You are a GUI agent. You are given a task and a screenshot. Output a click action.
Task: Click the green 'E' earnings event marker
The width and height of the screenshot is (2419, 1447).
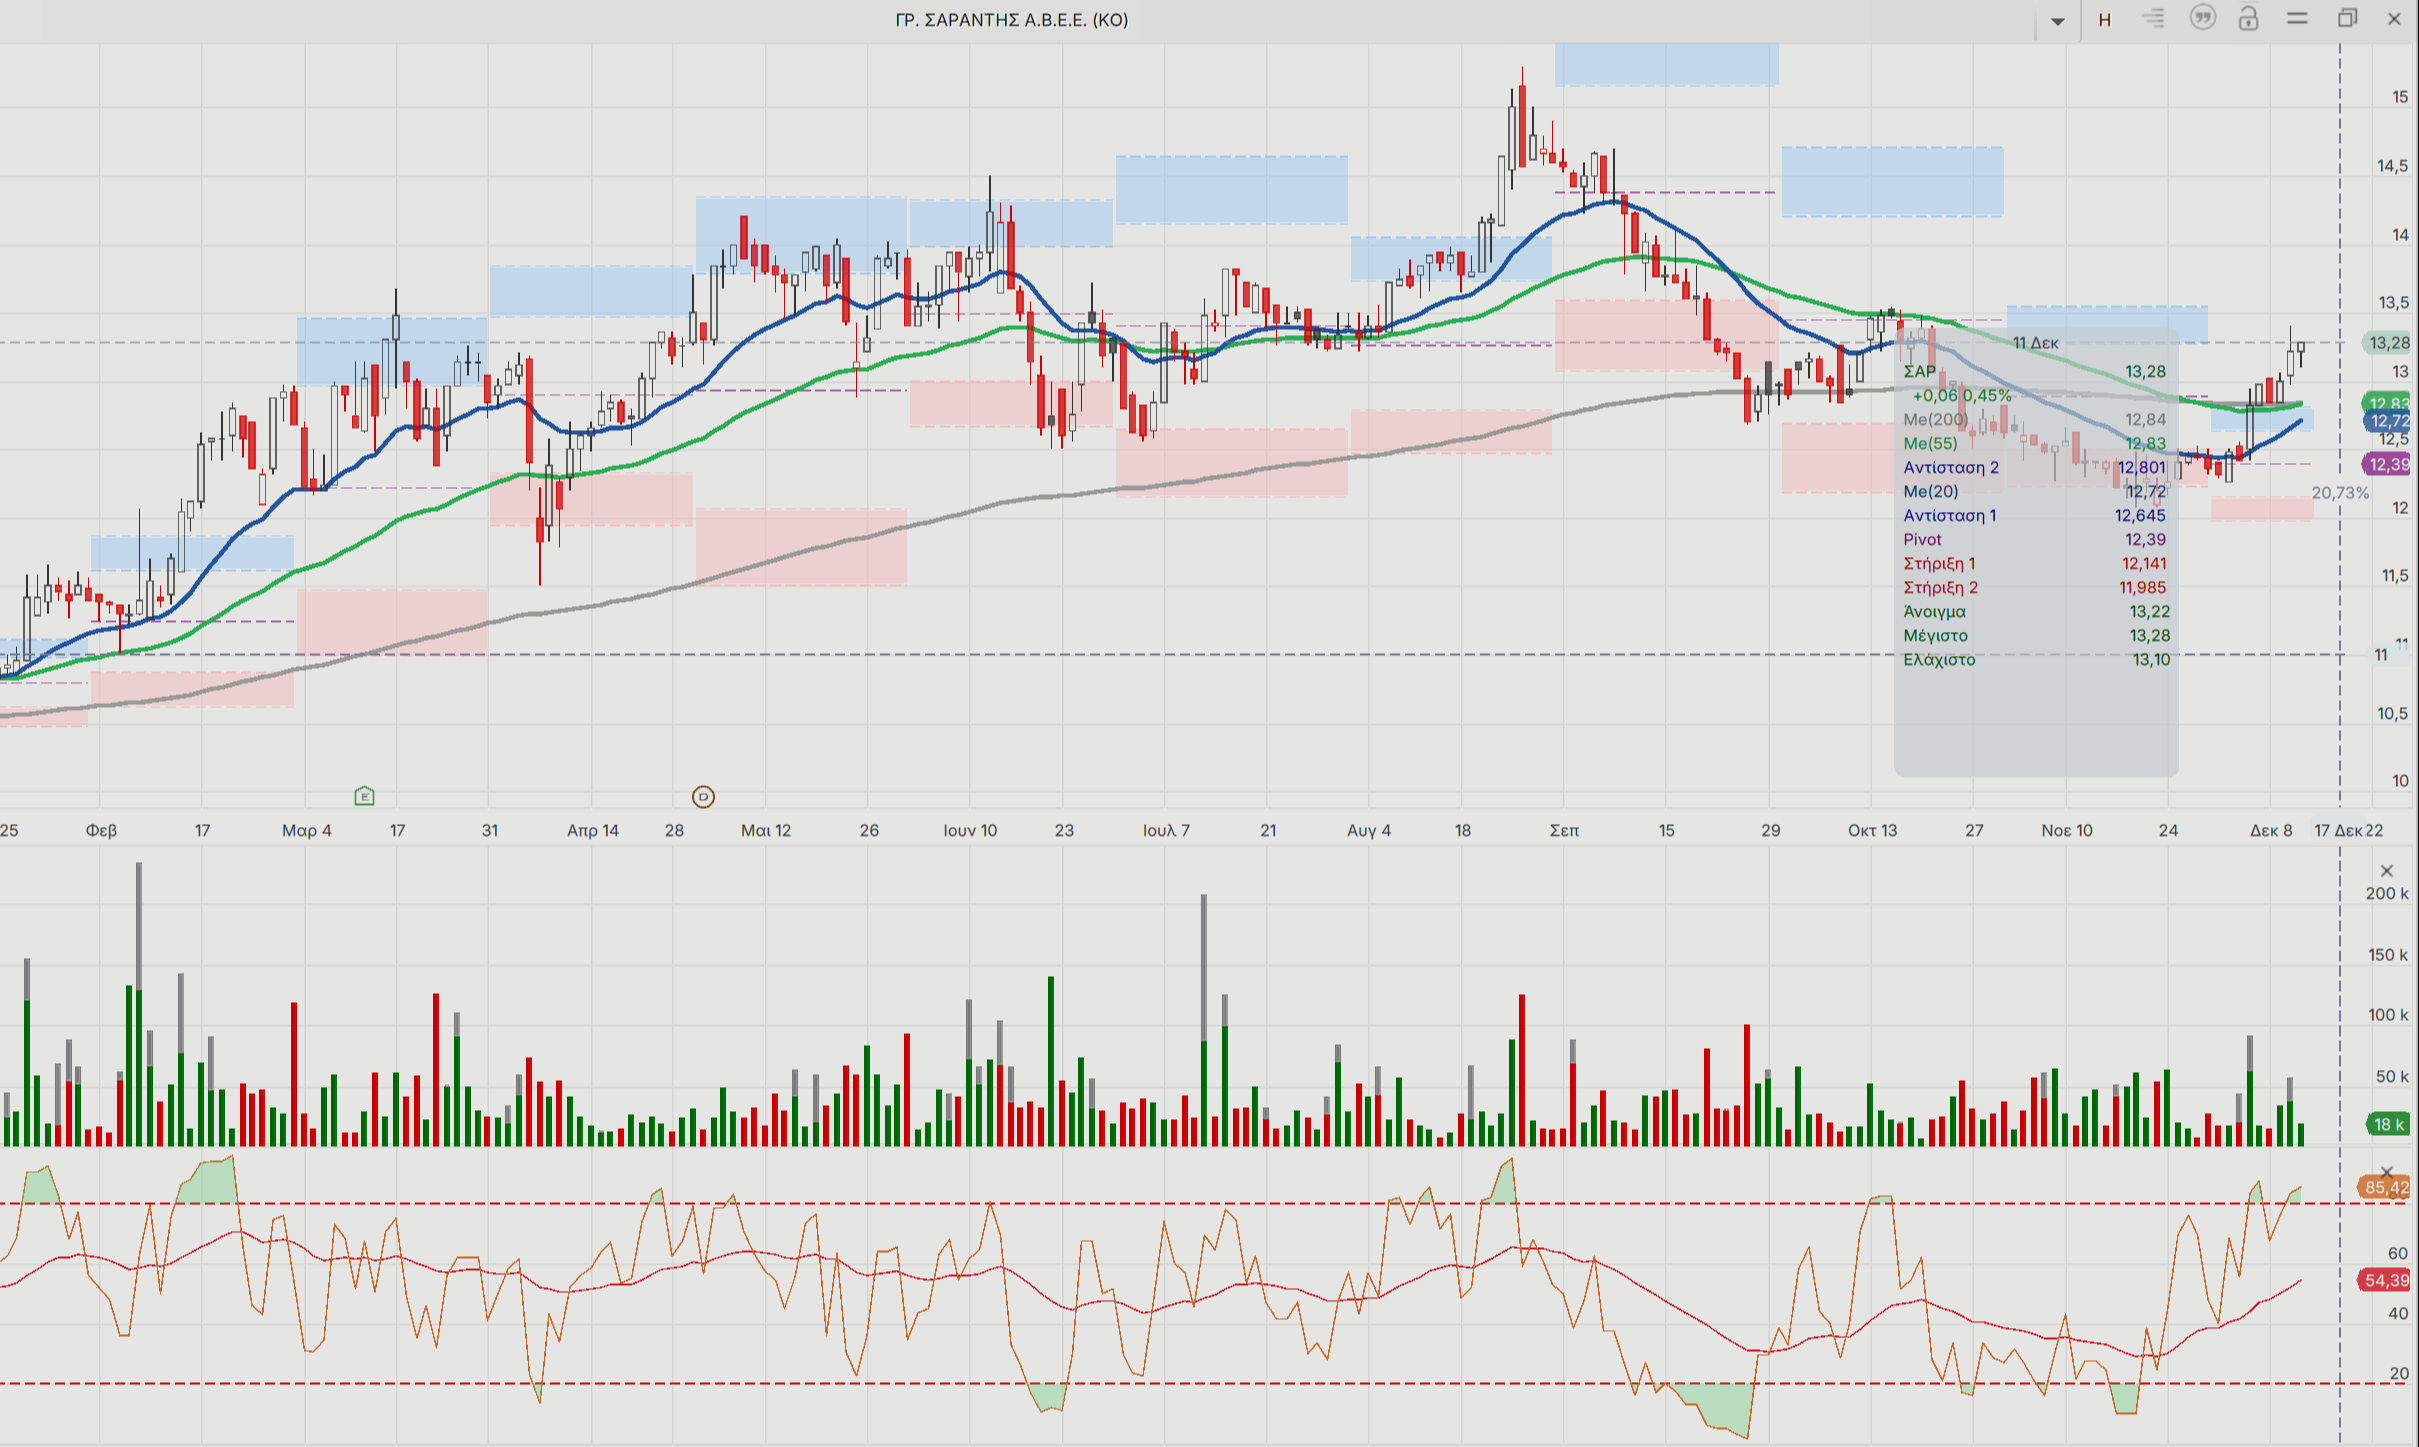coord(364,796)
